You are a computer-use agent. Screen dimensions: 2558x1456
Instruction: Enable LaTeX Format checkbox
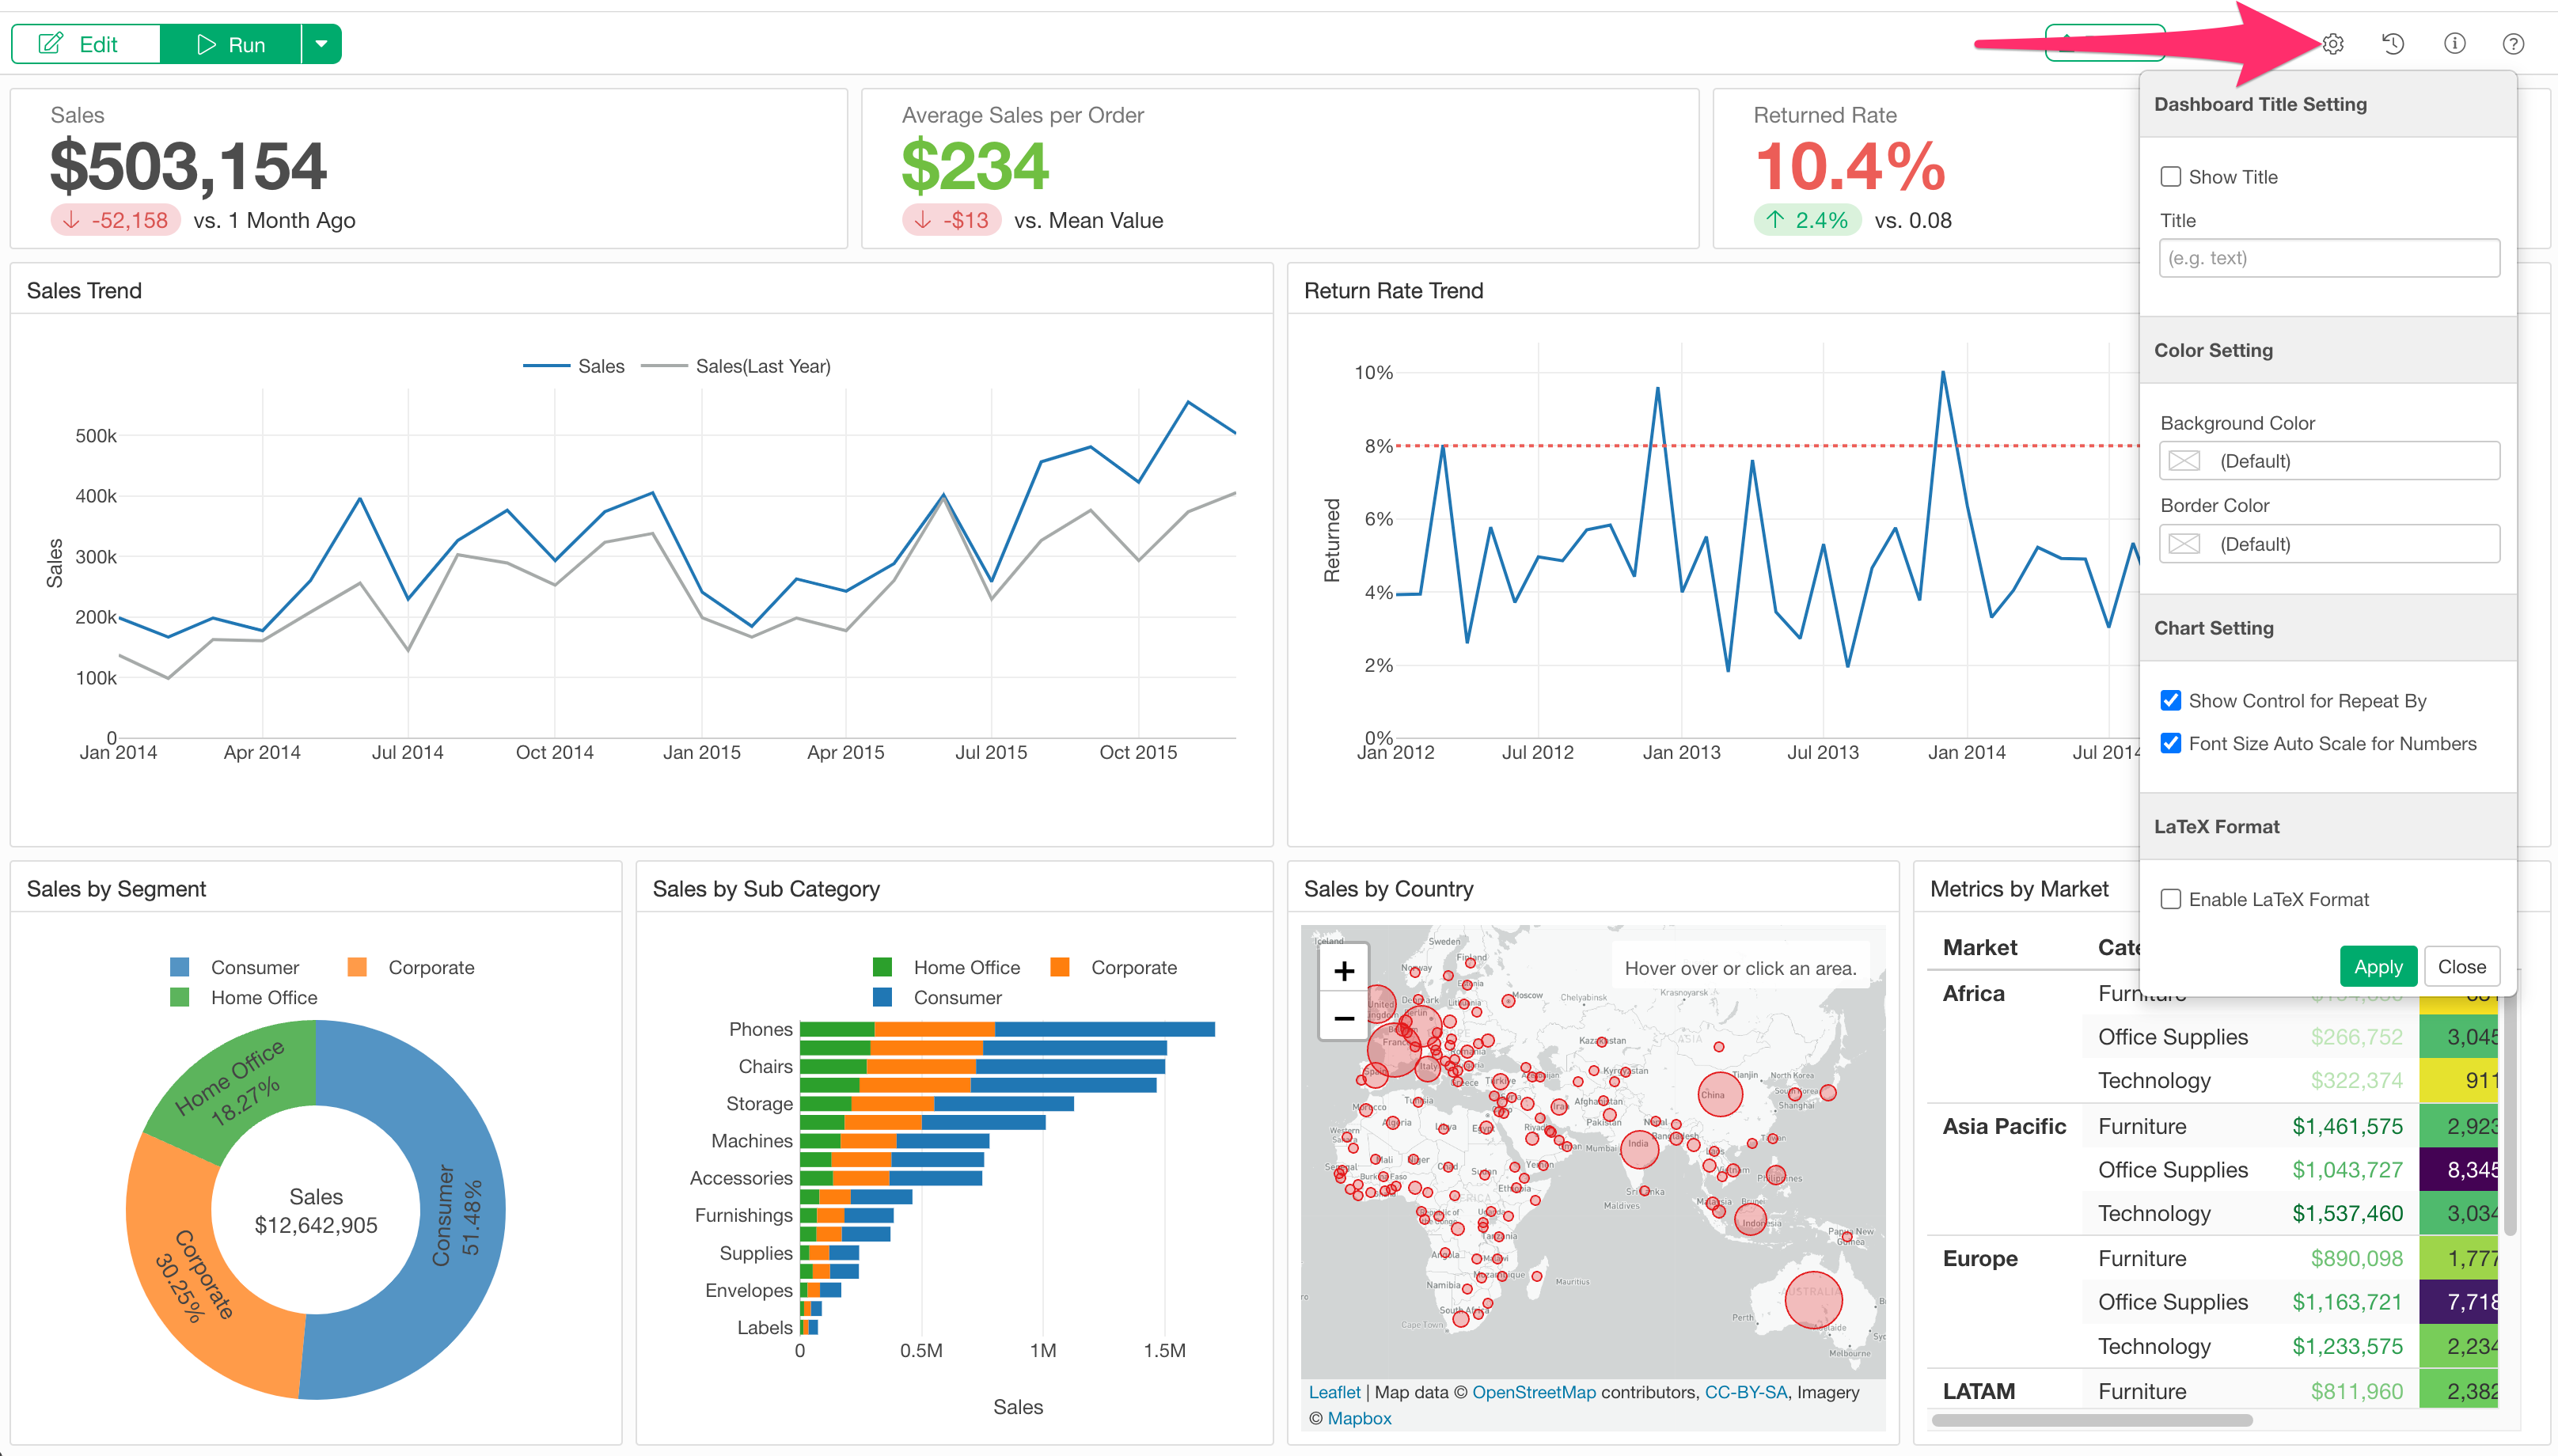pyautogui.click(x=2171, y=899)
